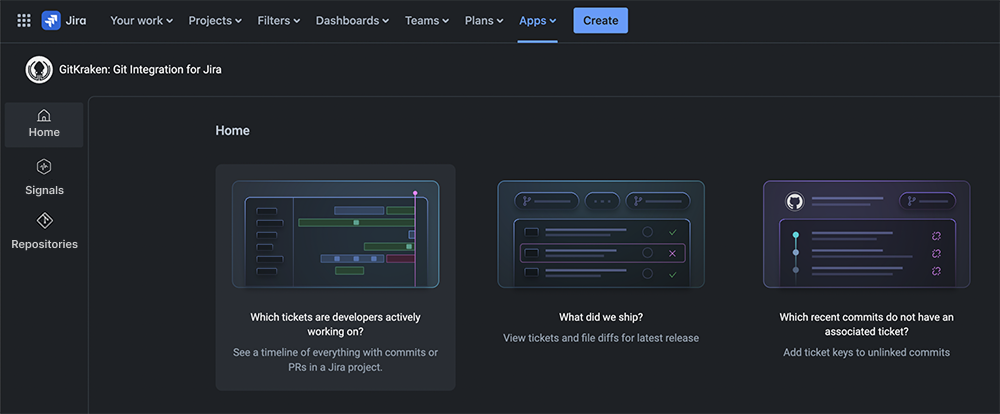Open the app switcher grid icon
The width and height of the screenshot is (1000, 414).
coord(24,20)
